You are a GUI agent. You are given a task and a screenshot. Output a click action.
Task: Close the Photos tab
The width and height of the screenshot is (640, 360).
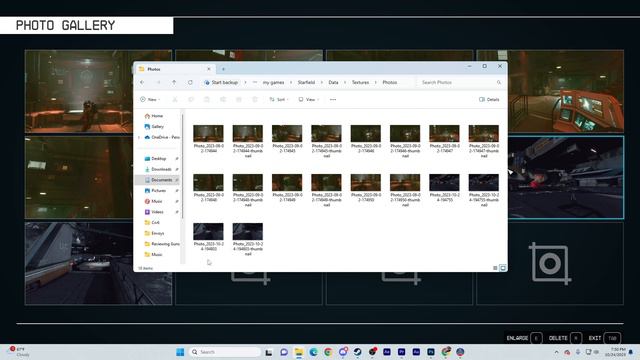[209, 69]
